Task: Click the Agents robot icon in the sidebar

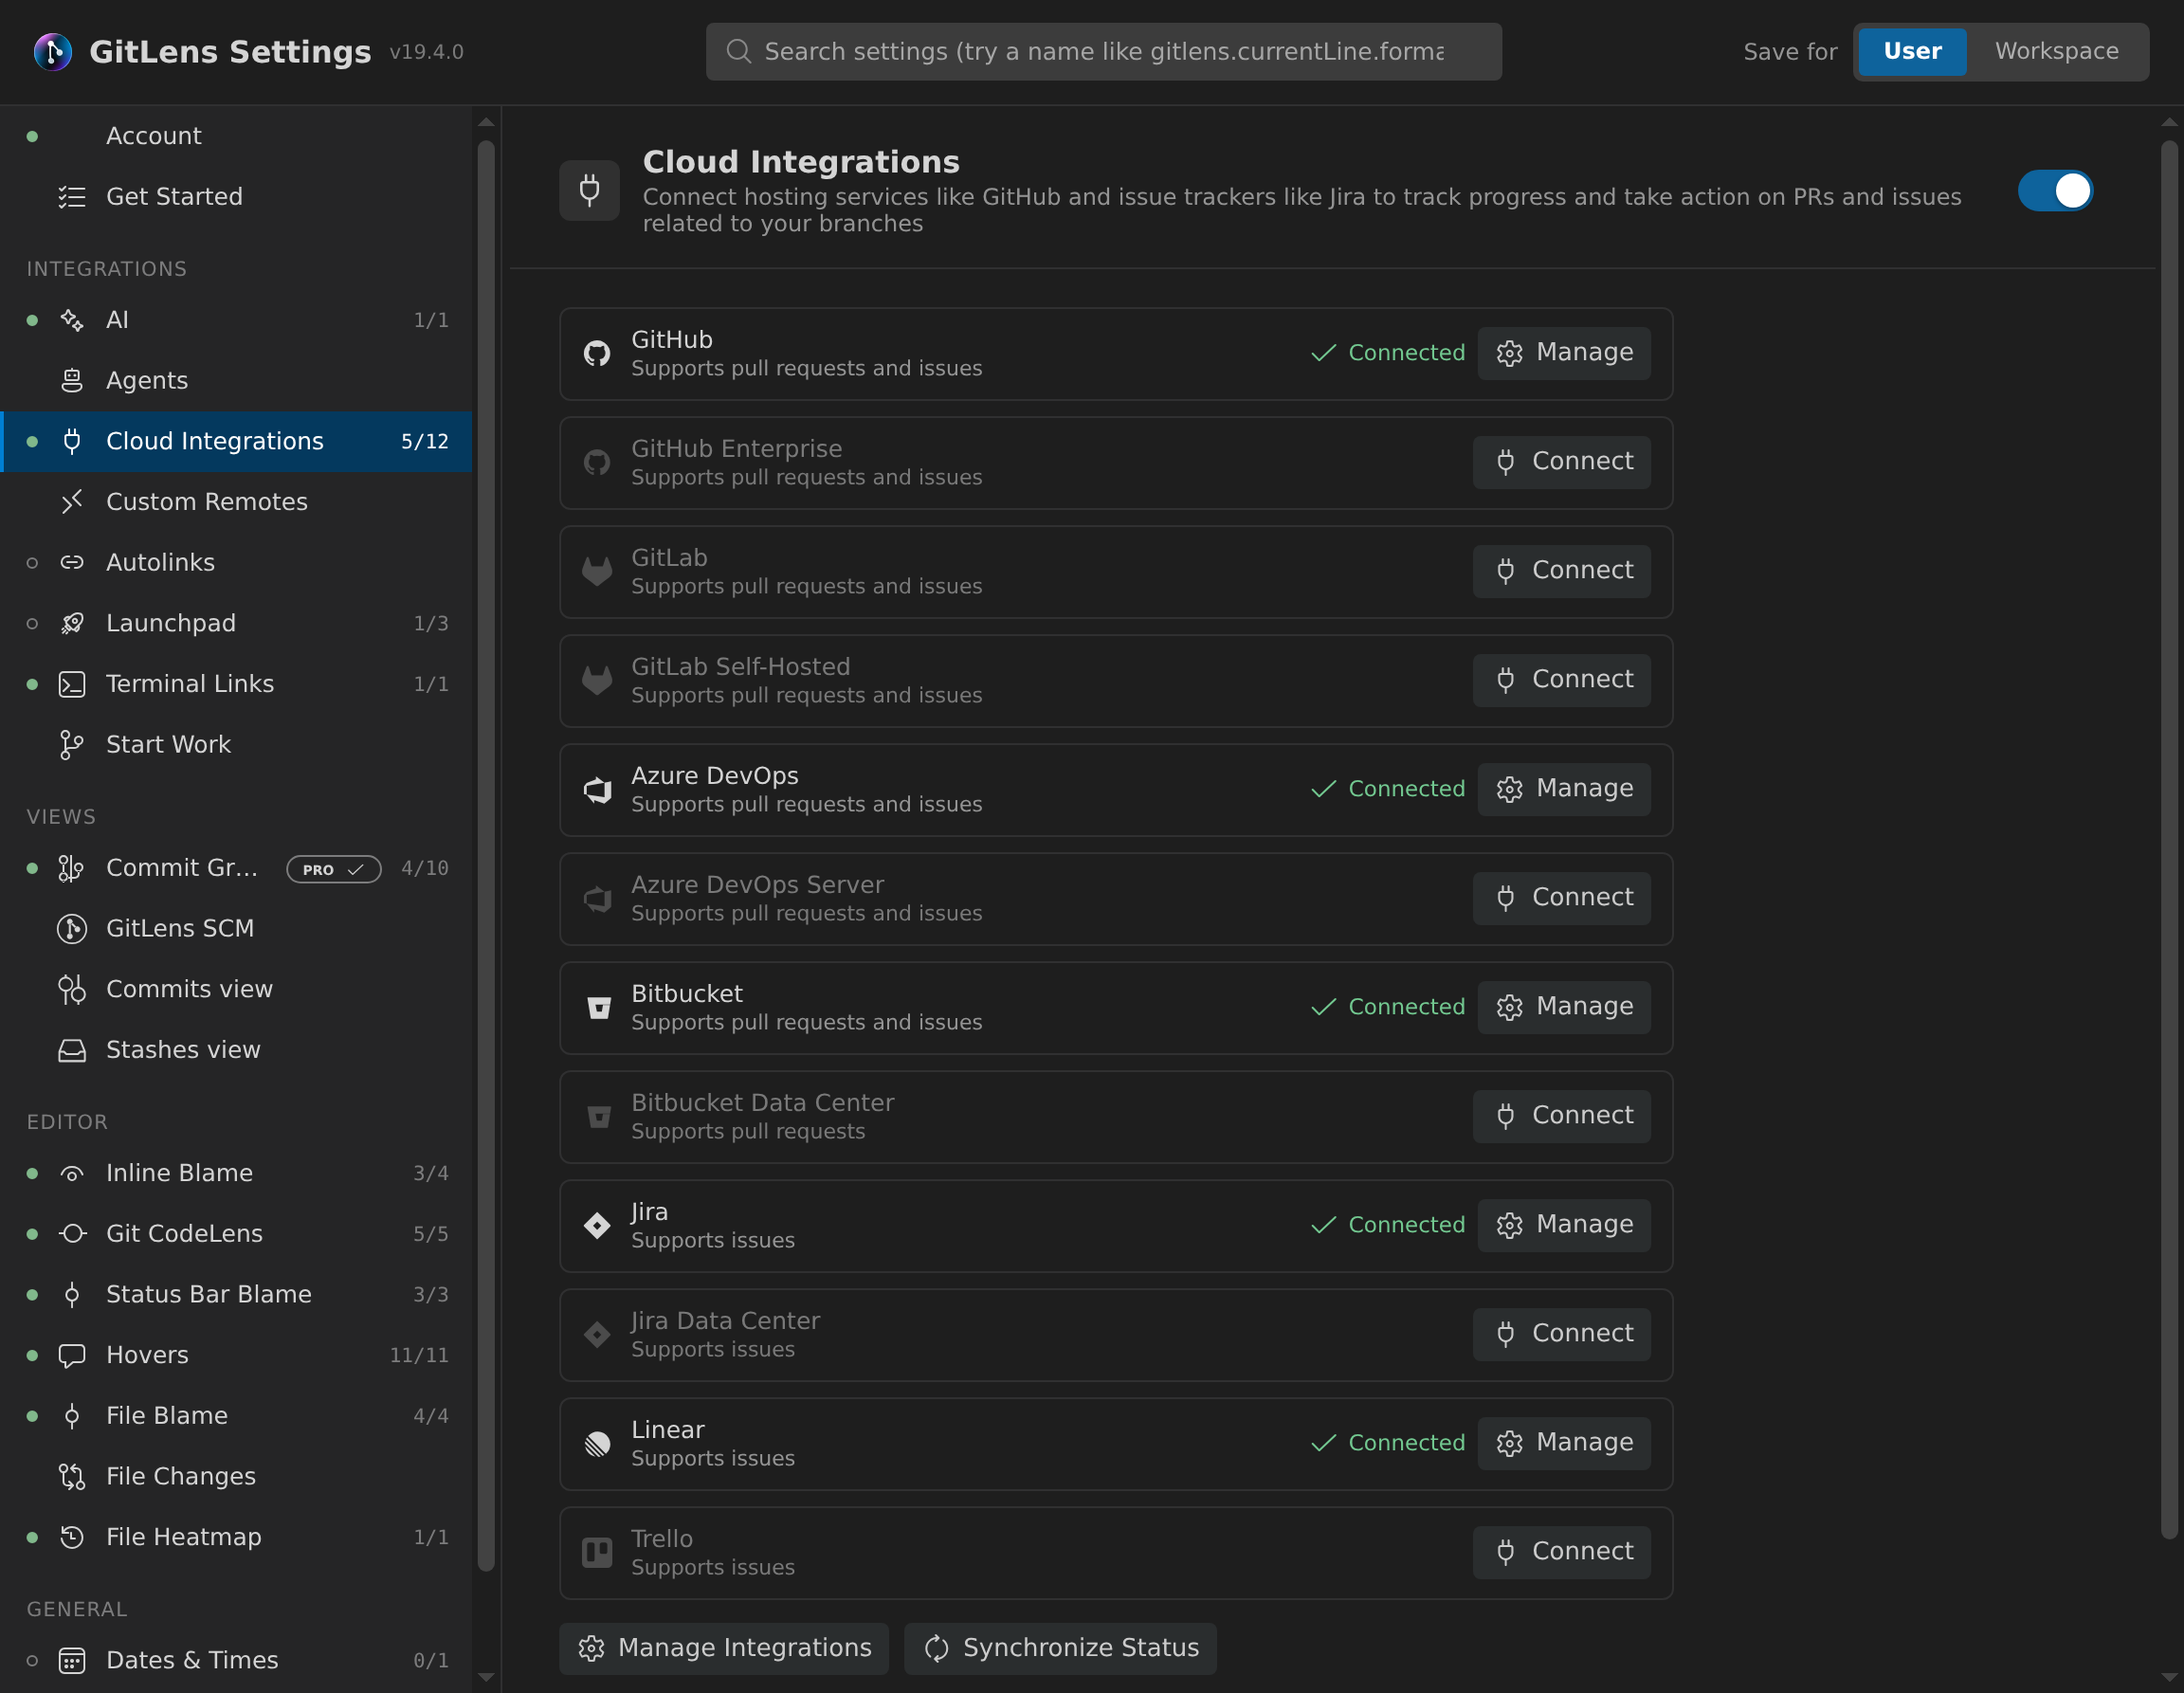Action: (72, 381)
